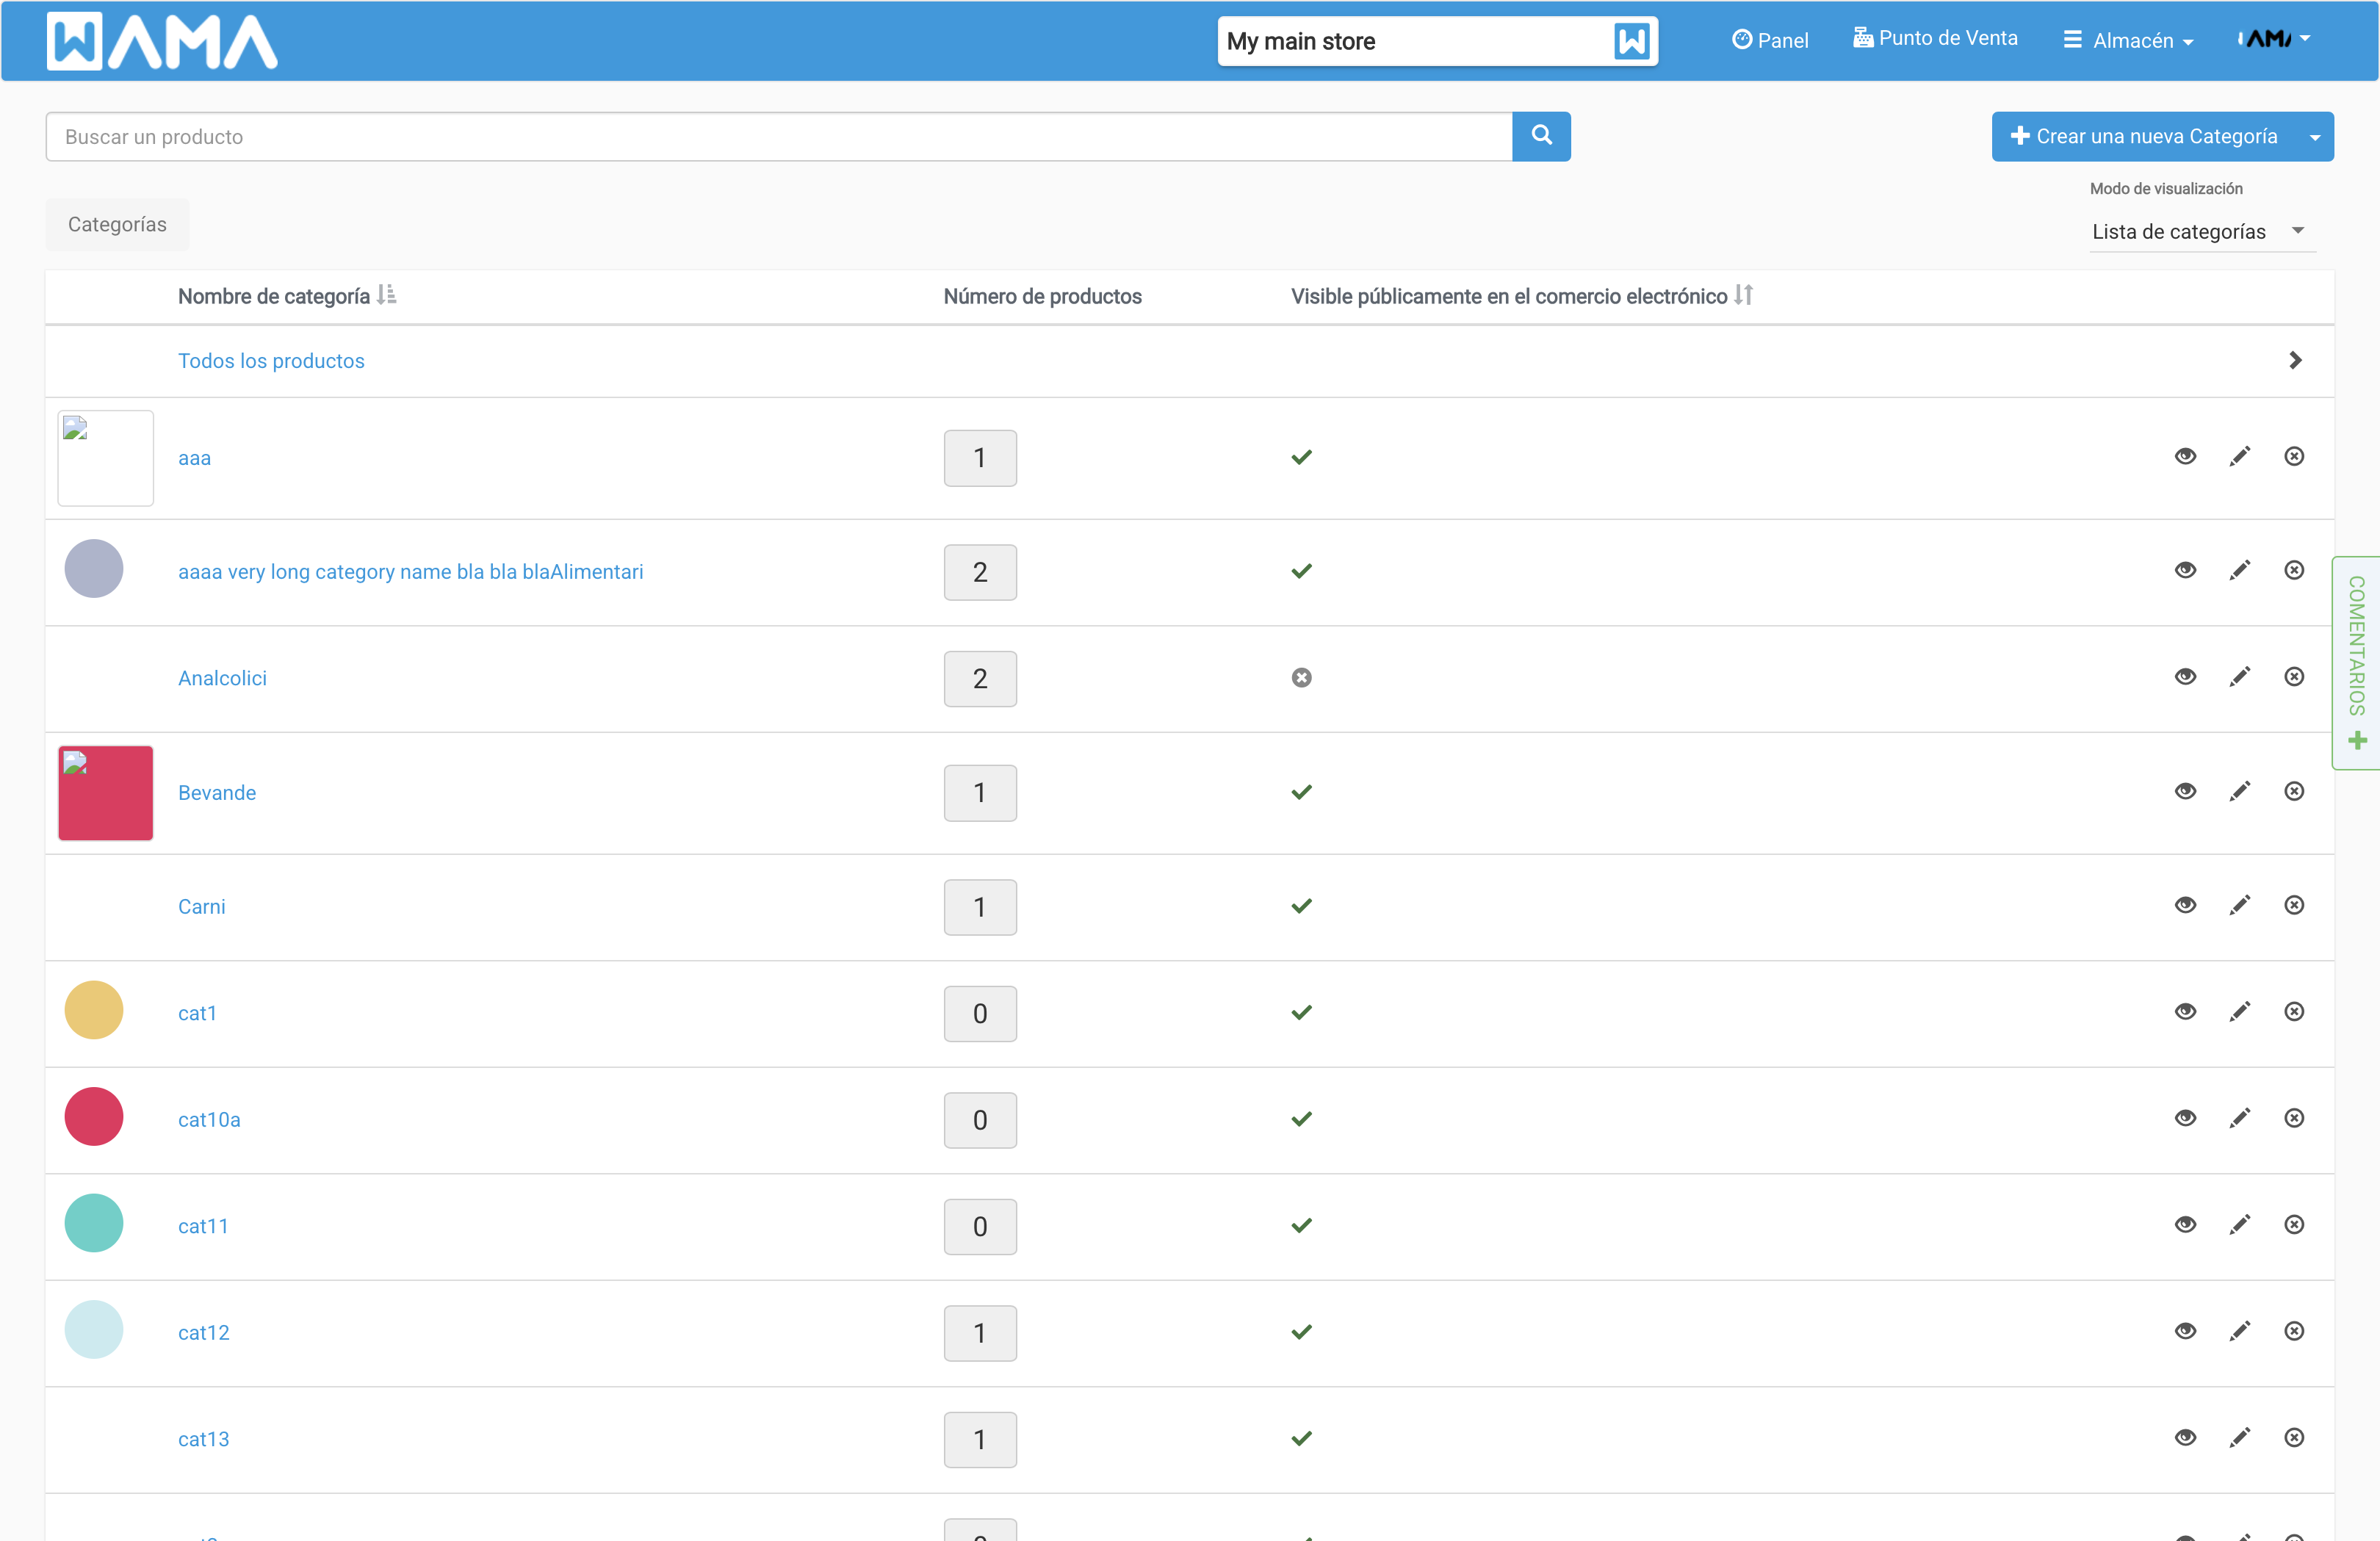Sort by Nombre de categoría sort icon

click(386, 295)
